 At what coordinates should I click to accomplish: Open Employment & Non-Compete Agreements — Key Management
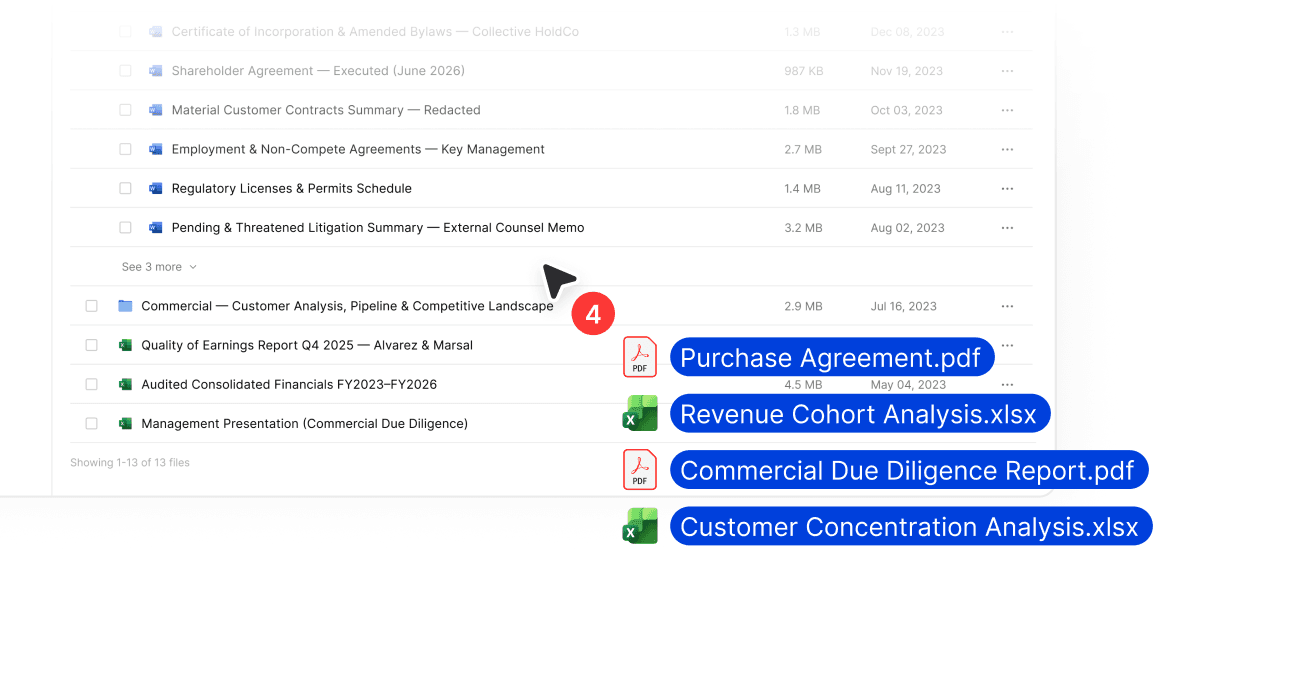point(358,149)
